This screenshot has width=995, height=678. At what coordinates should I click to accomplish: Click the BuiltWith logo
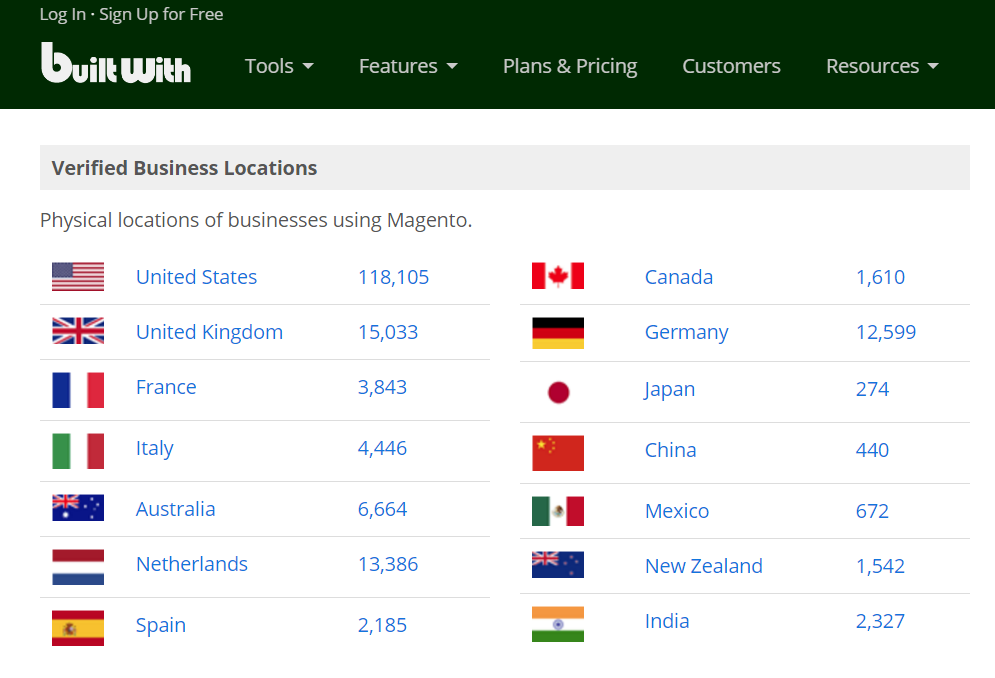[115, 63]
